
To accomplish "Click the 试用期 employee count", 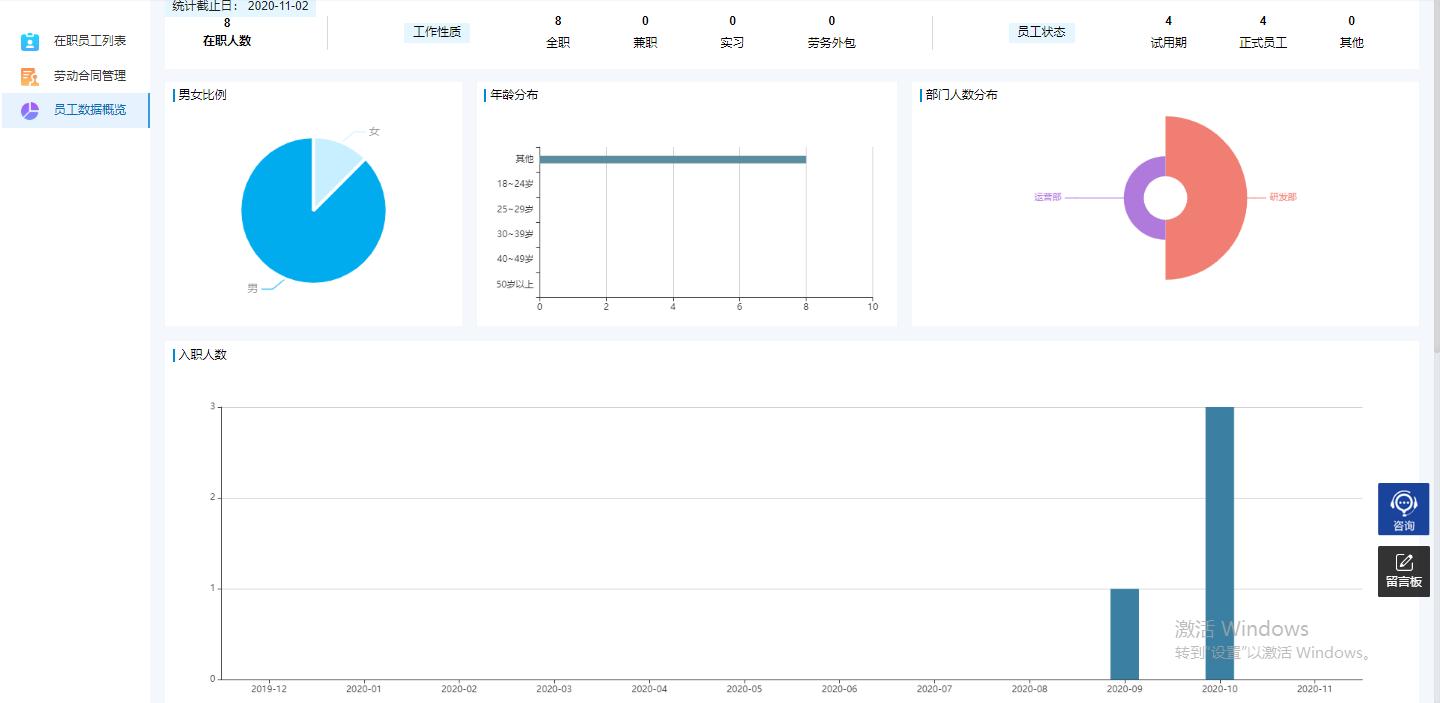I will 1168,21.
